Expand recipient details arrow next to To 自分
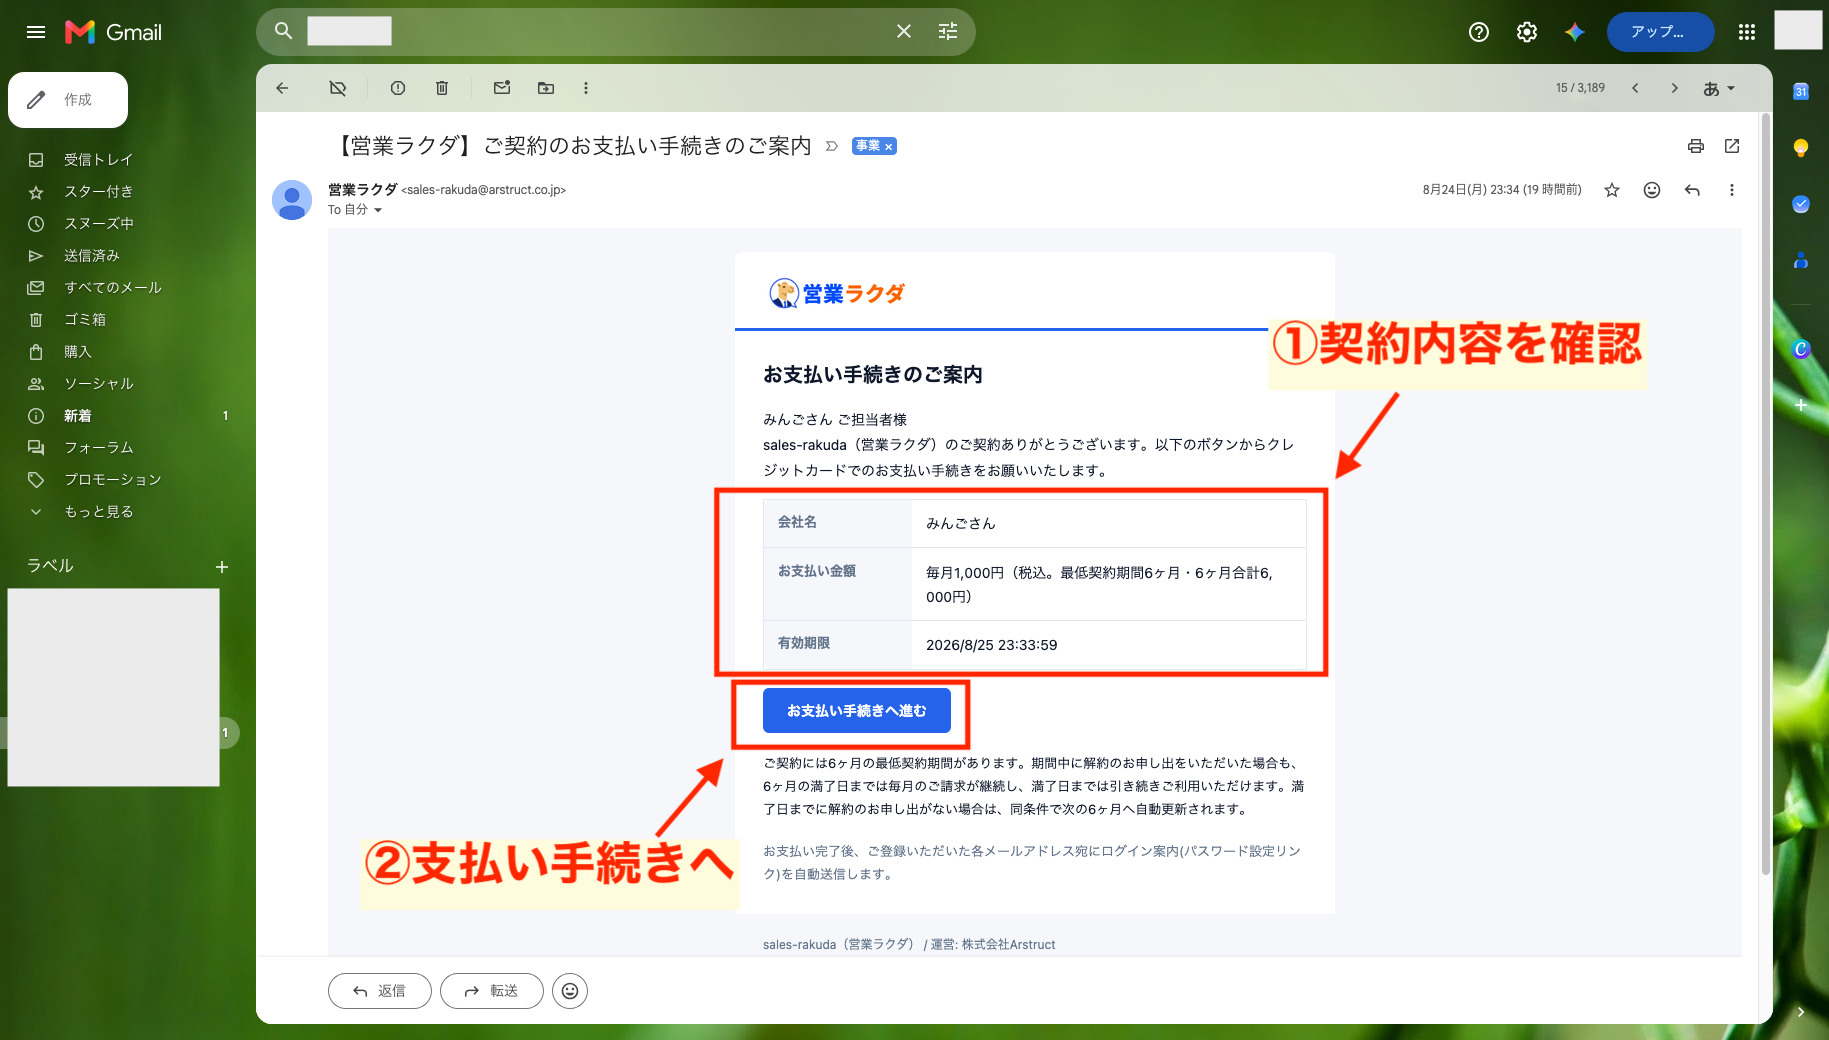 click(x=378, y=210)
